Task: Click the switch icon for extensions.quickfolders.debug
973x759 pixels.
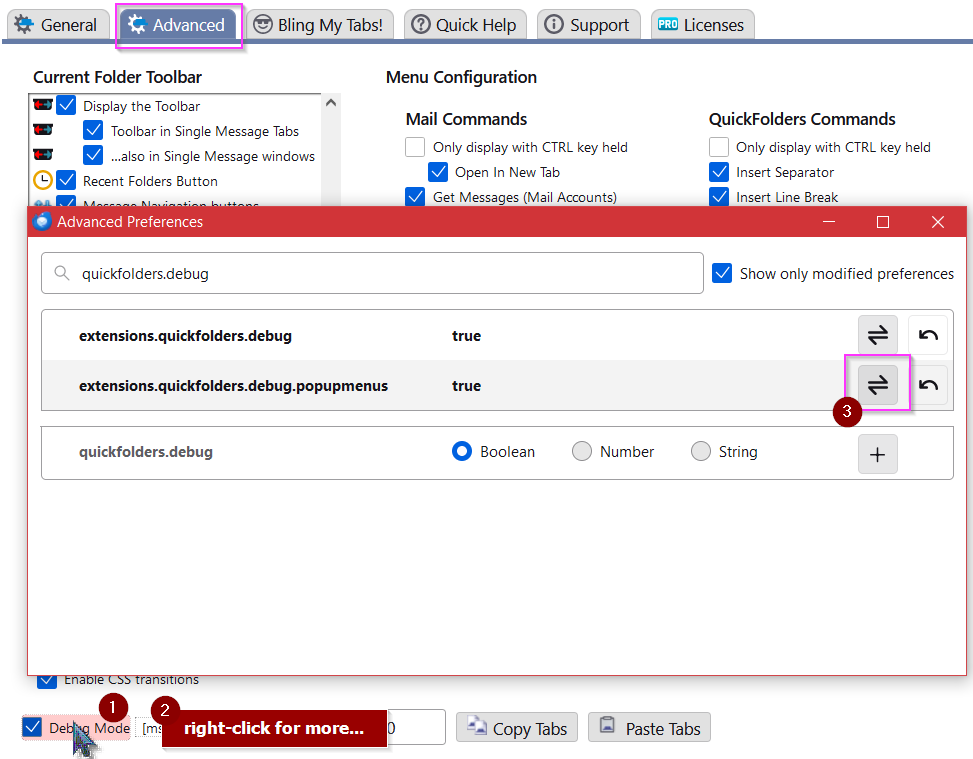Action: [877, 334]
